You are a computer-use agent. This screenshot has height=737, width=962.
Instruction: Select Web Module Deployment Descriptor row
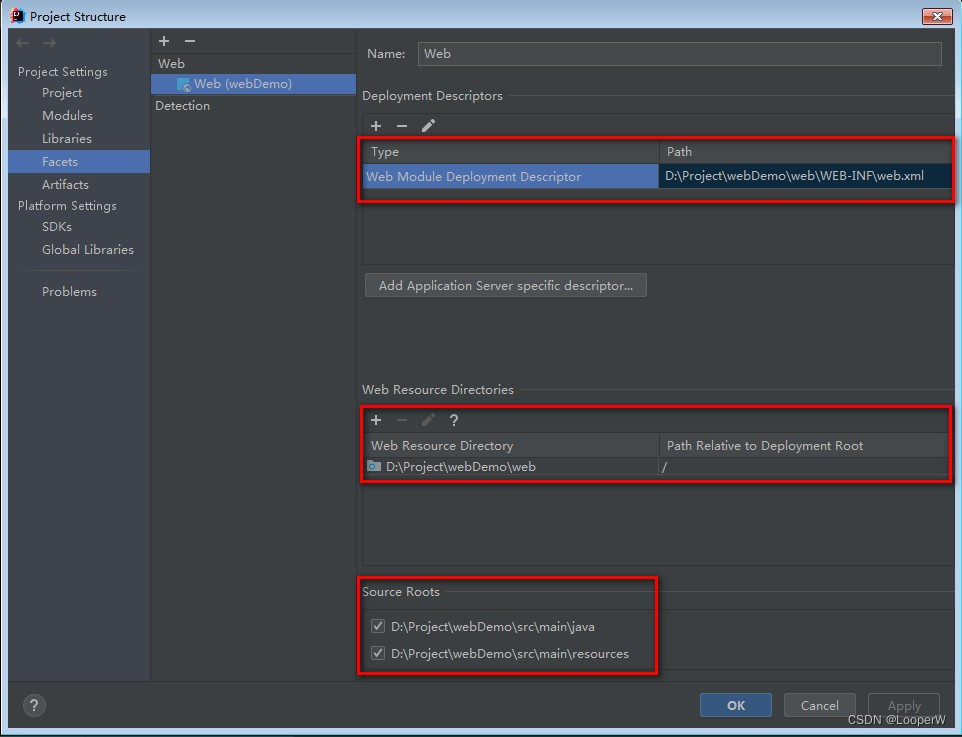(510, 176)
